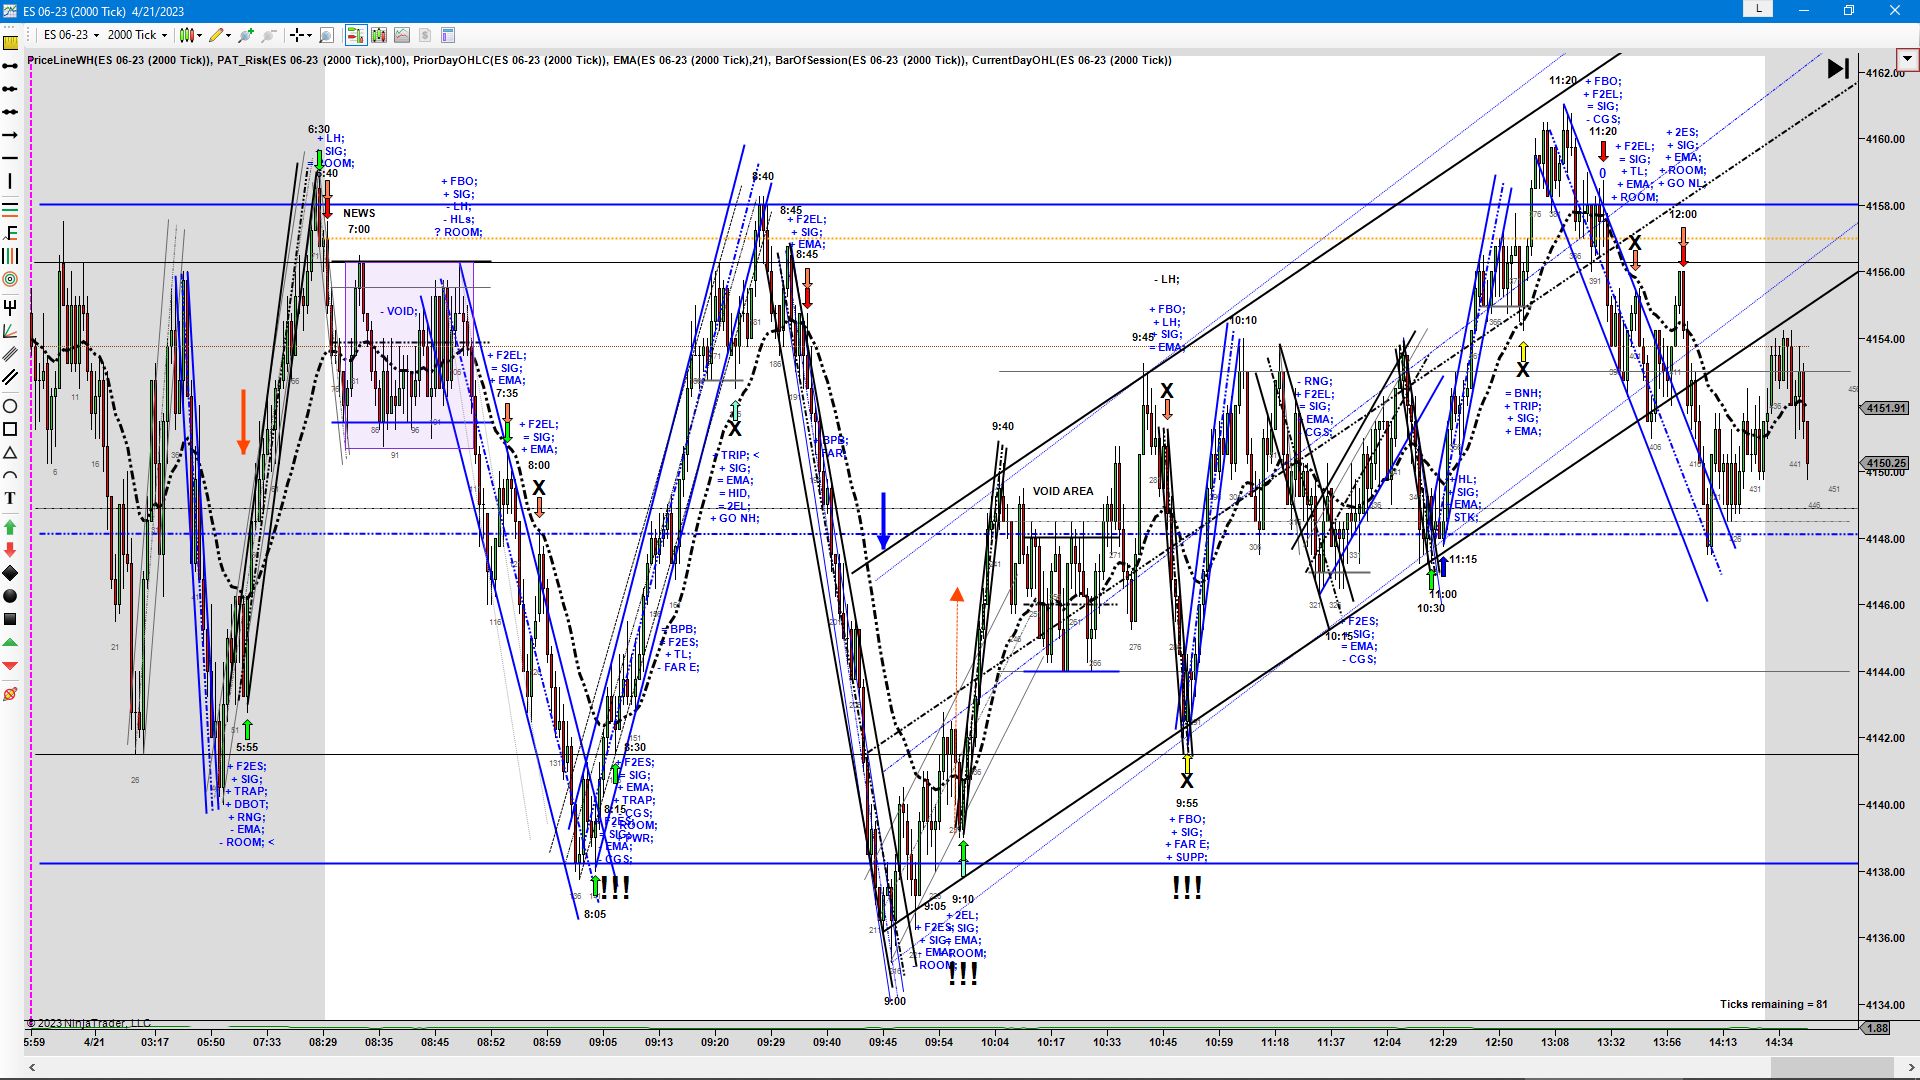
Task: Open the candlestick chart style dropdown
Action: (190, 35)
